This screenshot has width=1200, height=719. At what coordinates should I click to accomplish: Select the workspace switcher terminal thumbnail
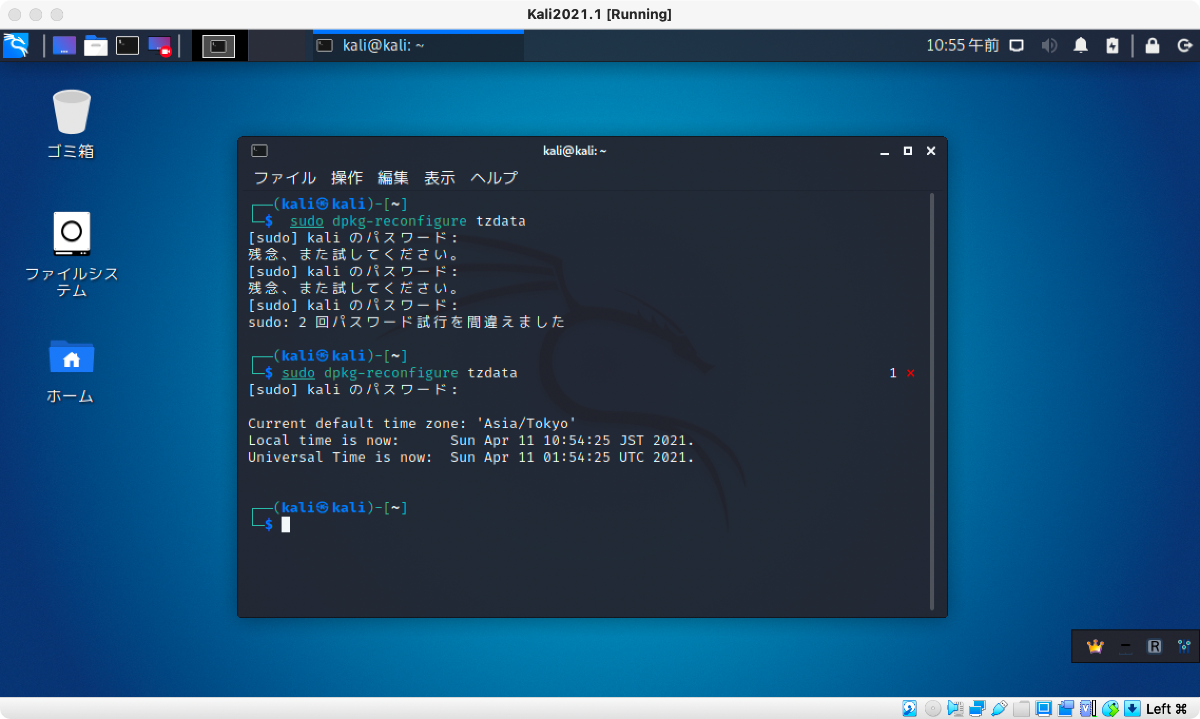(219, 45)
